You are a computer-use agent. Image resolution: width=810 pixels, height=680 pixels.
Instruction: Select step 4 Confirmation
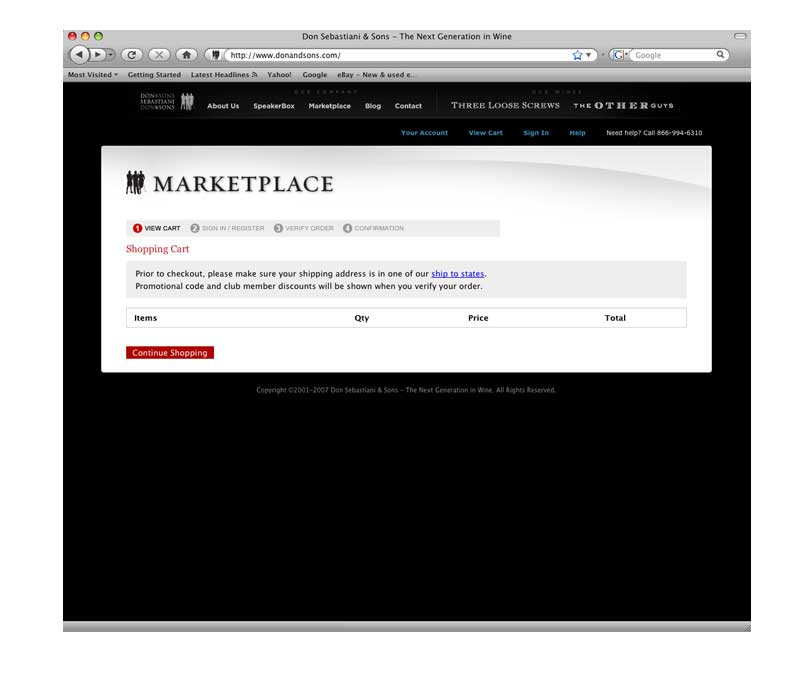(x=376, y=228)
